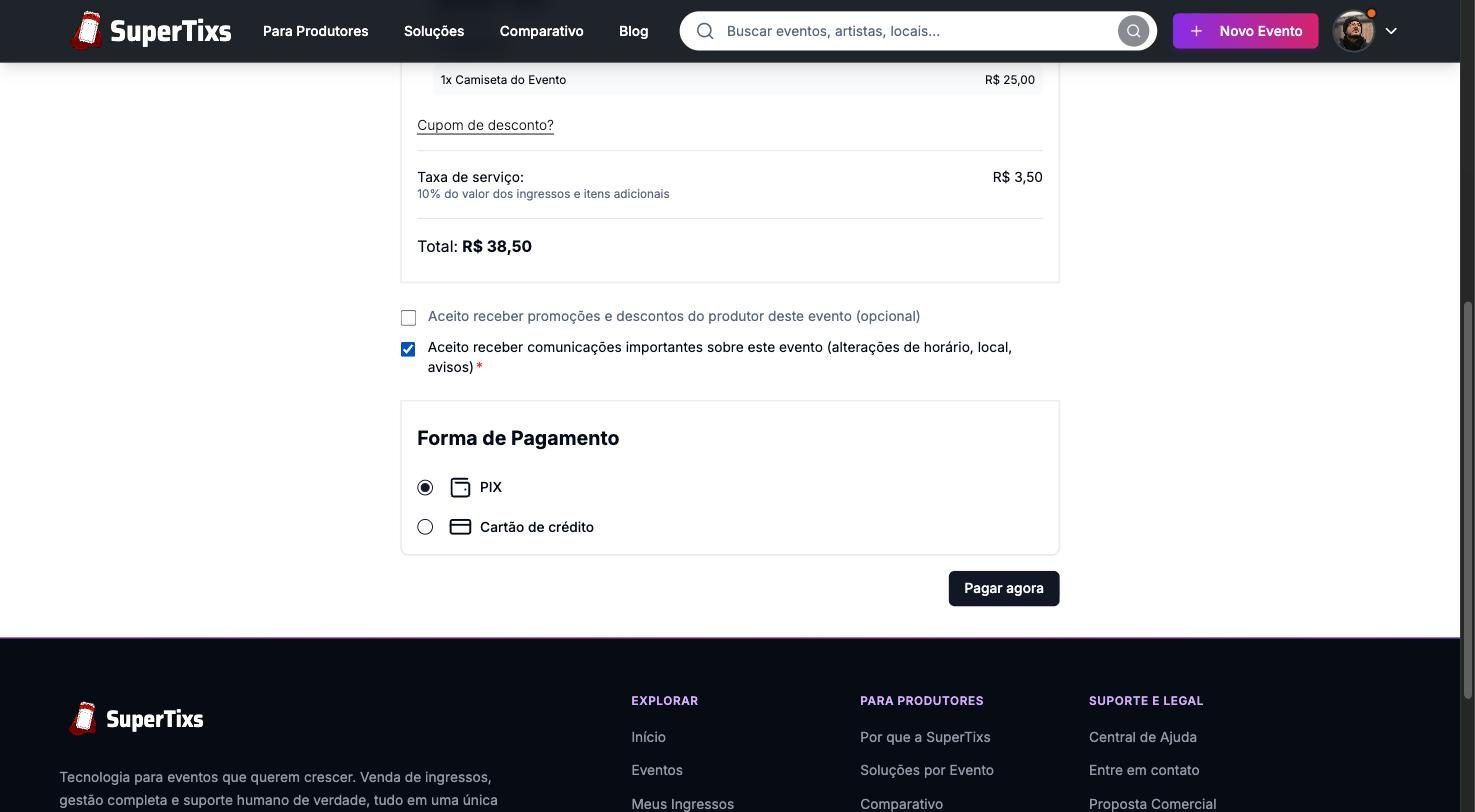
Task: Click the Forma de Pagamento heading
Action: tap(518, 438)
